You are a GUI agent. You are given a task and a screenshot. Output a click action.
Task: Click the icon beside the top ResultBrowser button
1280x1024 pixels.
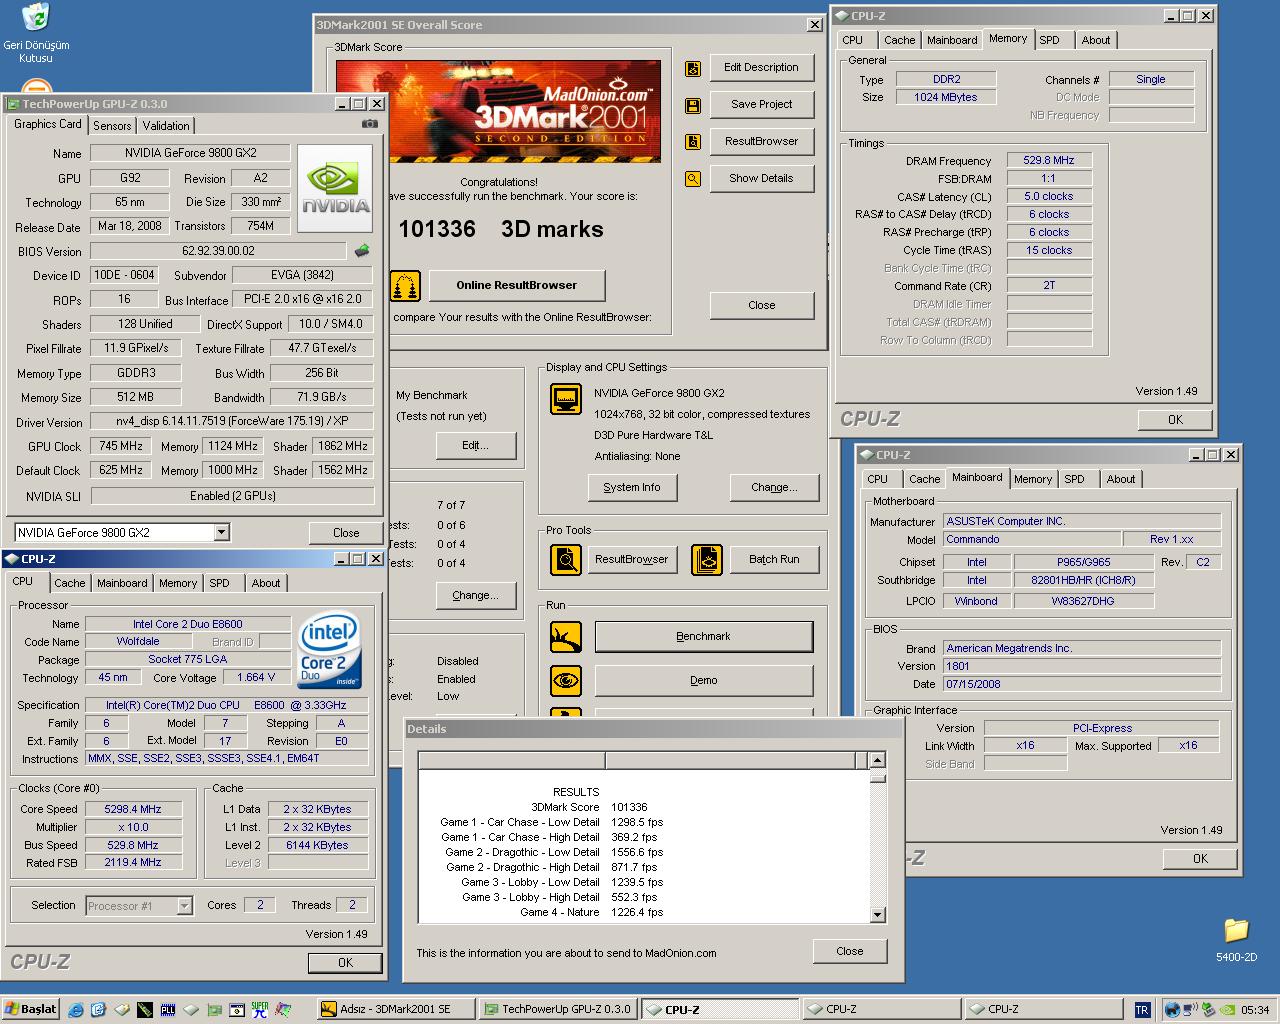pyautogui.click(x=692, y=142)
